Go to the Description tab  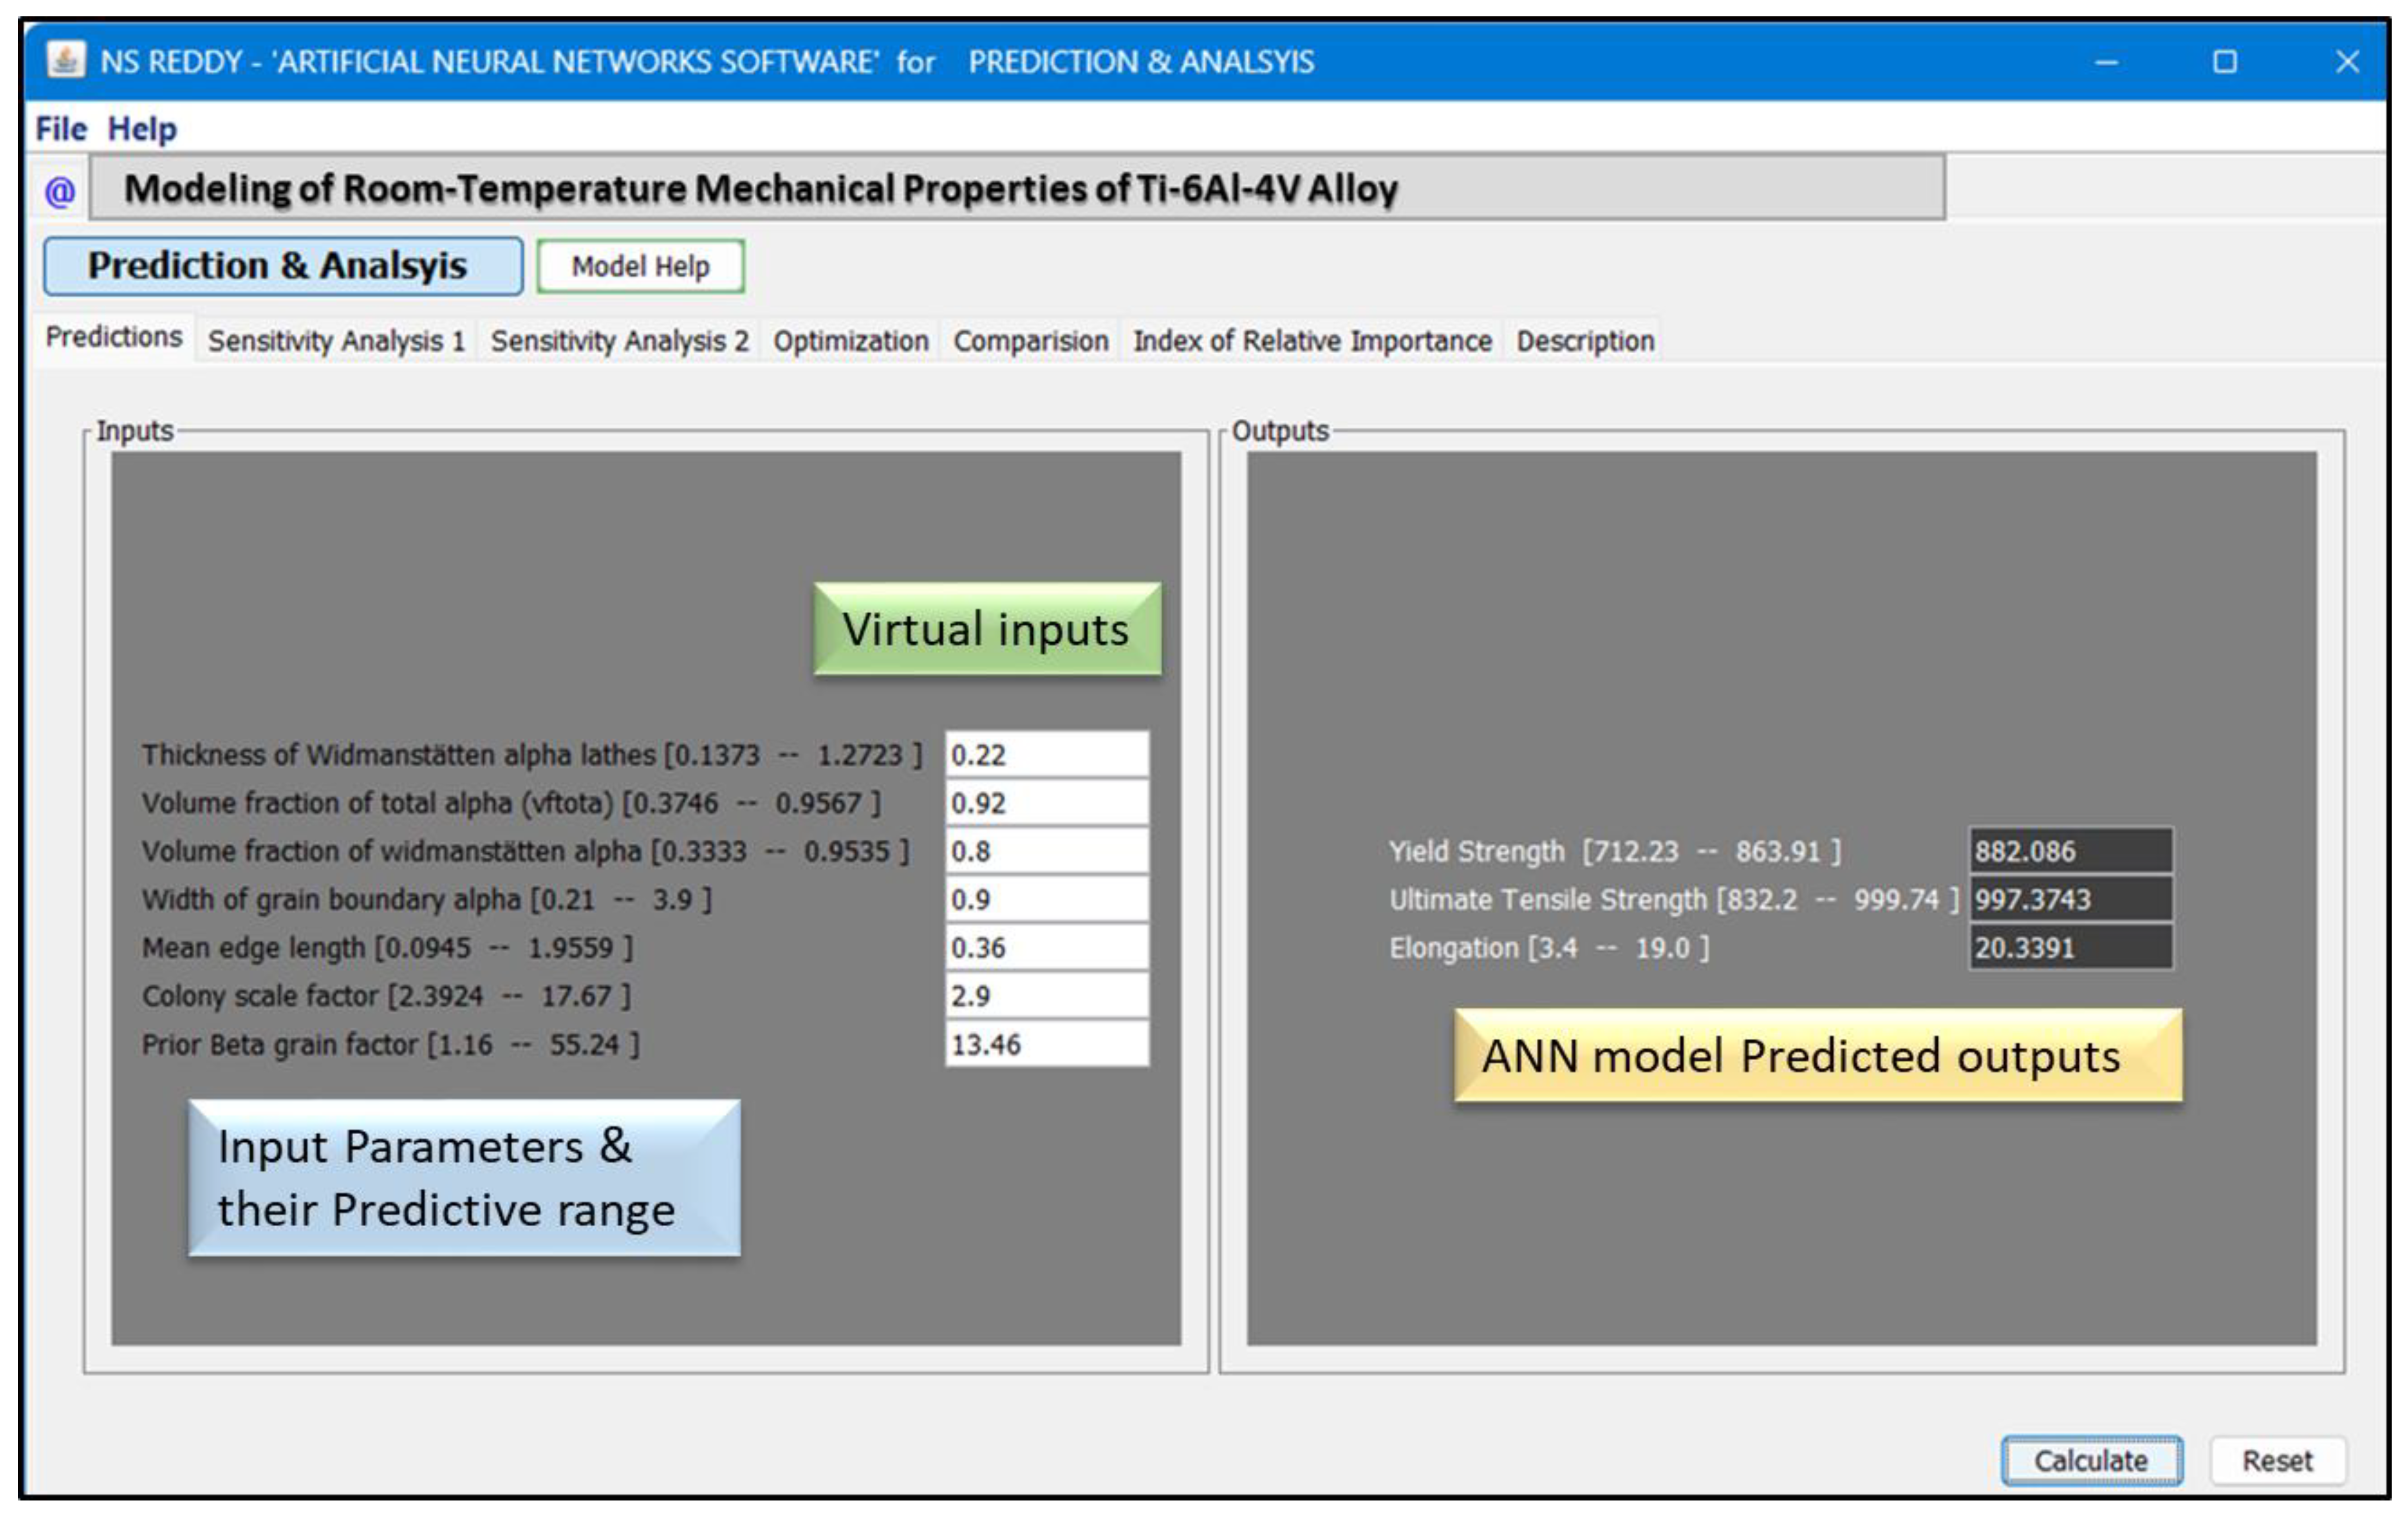pos(1585,341)
